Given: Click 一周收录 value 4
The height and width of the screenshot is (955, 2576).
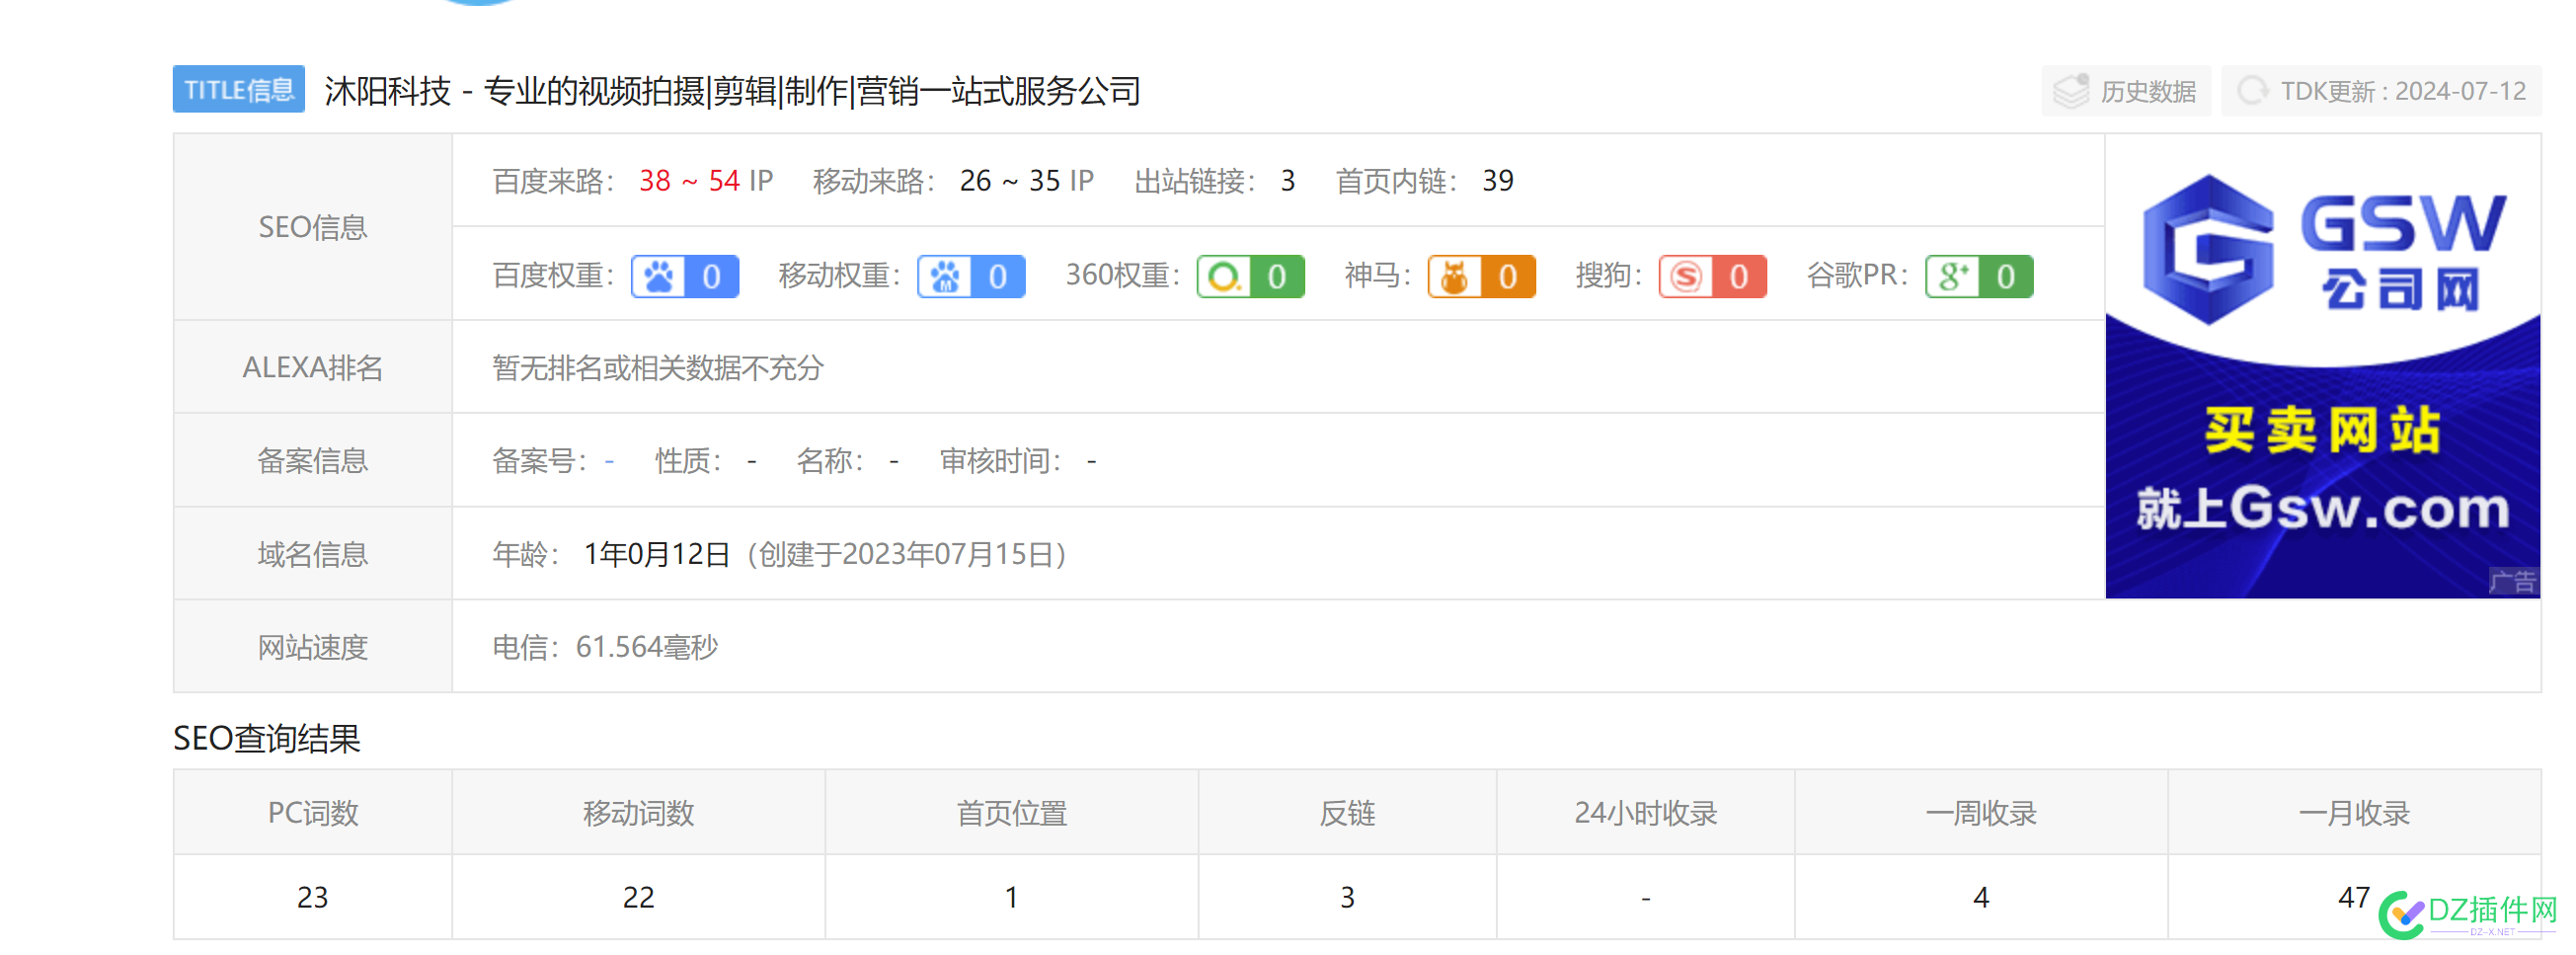Looking at the screenshot, I should 1981,897.
